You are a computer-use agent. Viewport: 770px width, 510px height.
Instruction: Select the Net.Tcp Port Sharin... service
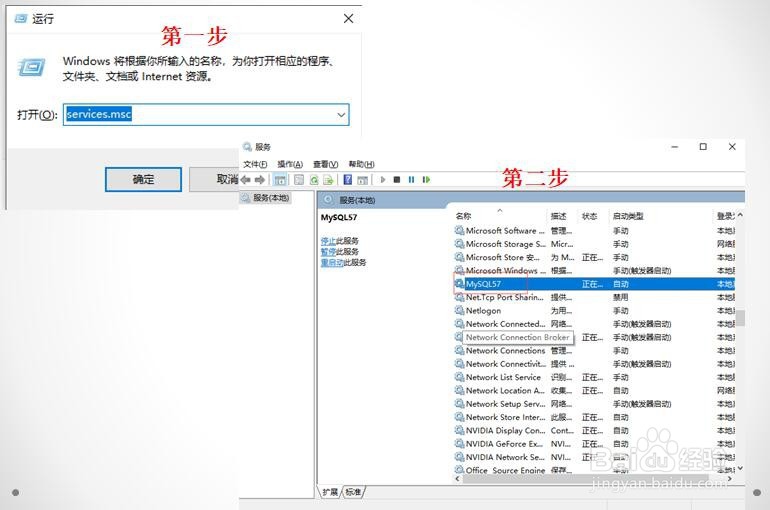point(594,297)
